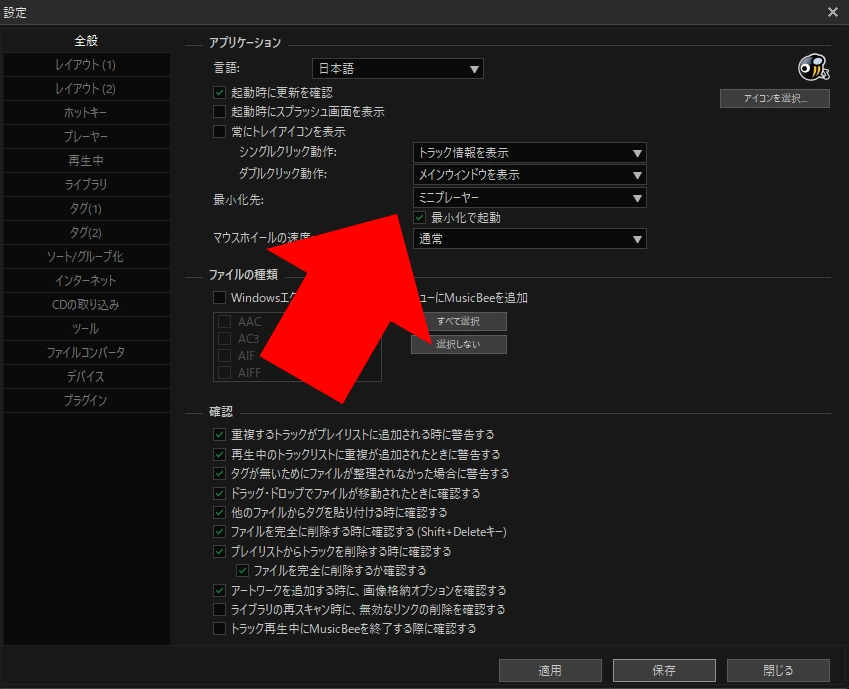
Task: Open the 最小化先 dropdown
Action: [529, 198]
